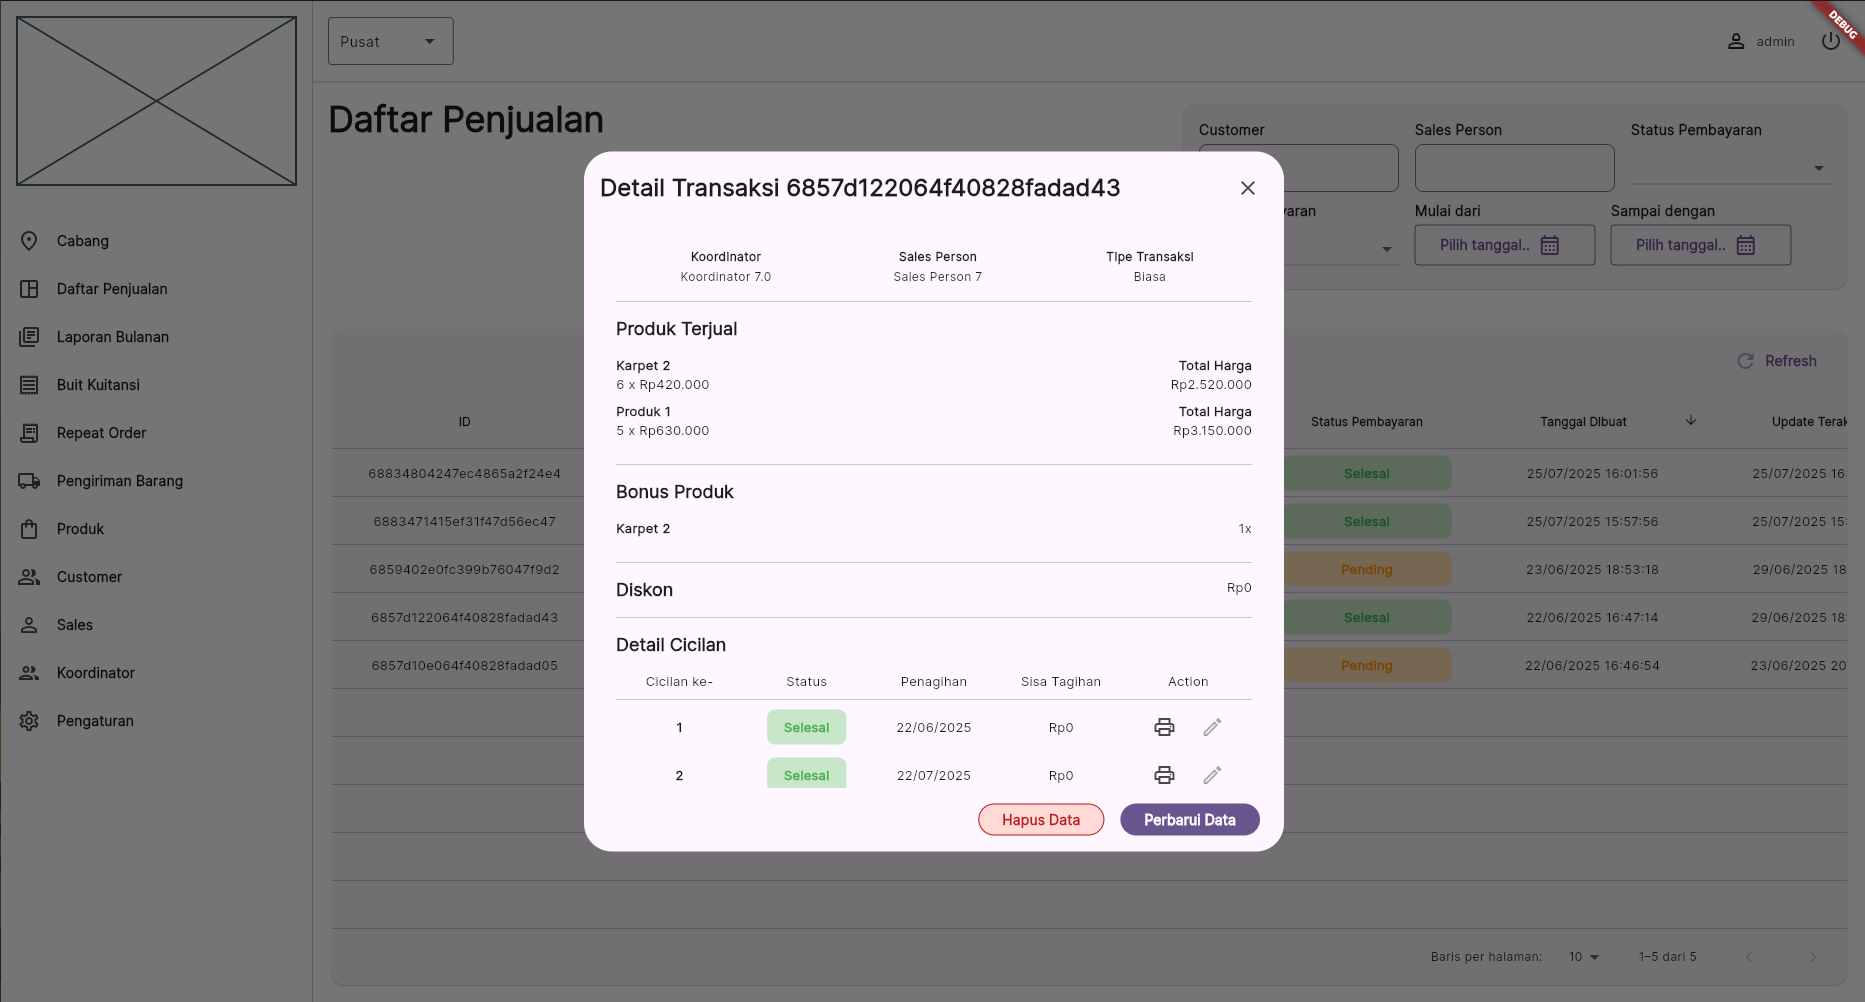
Task: Click the admin user account icon
Action: [1735, 41]
